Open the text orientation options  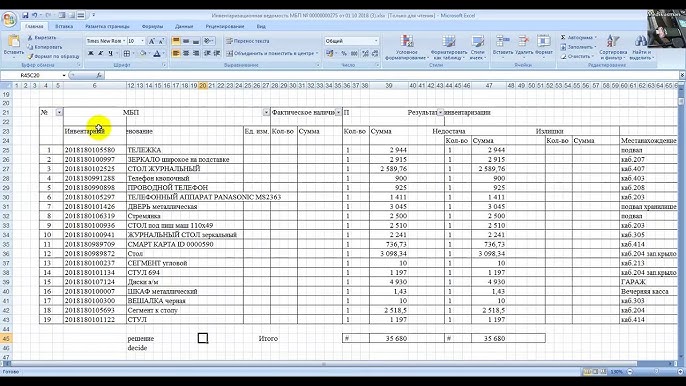209,41
